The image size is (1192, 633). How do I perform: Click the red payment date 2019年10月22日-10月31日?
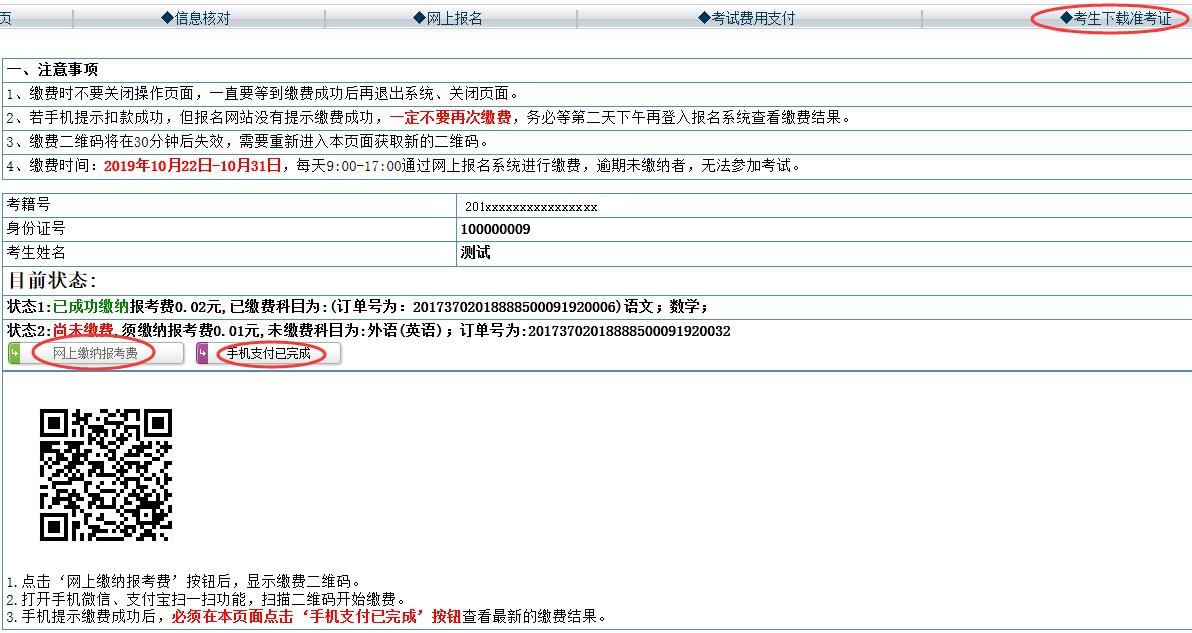click(192, 165)
